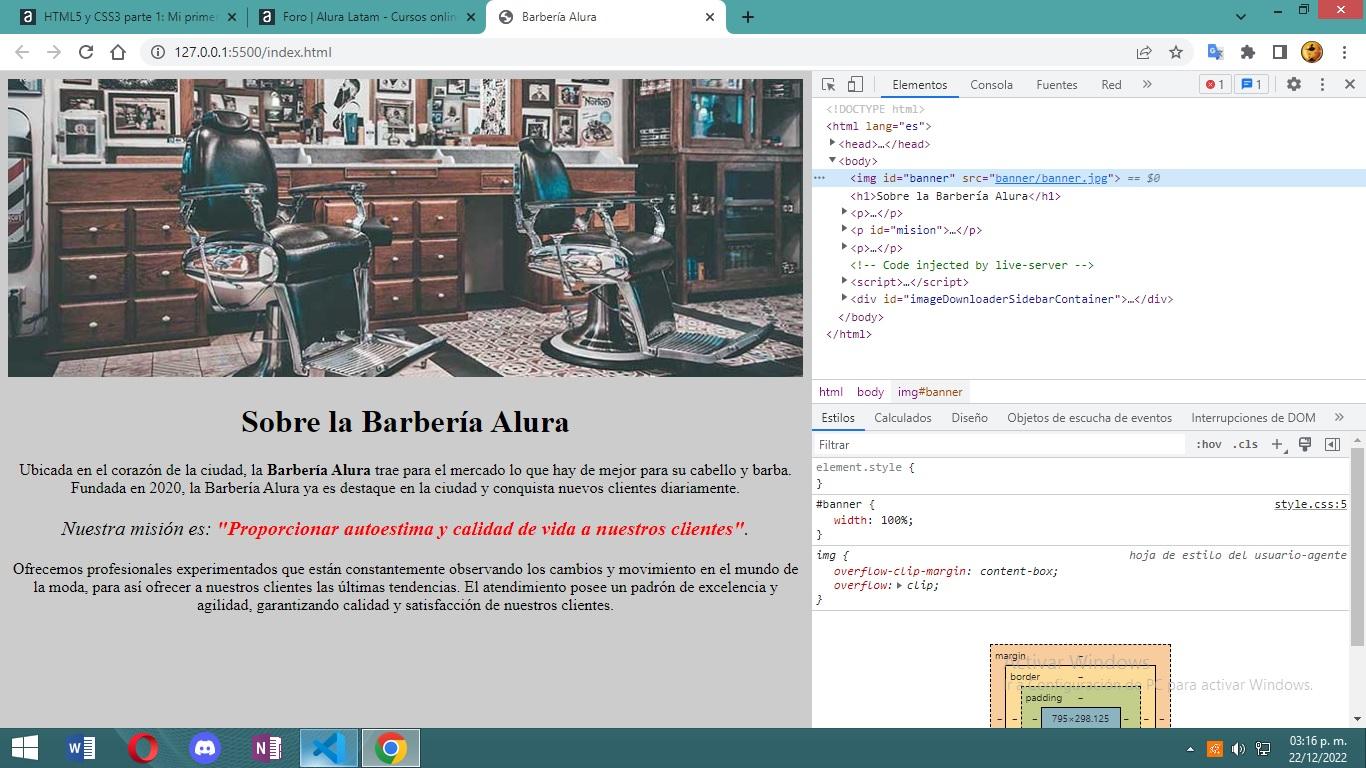
Task: Close the DevTools panel
Action: pos(1349,84)
